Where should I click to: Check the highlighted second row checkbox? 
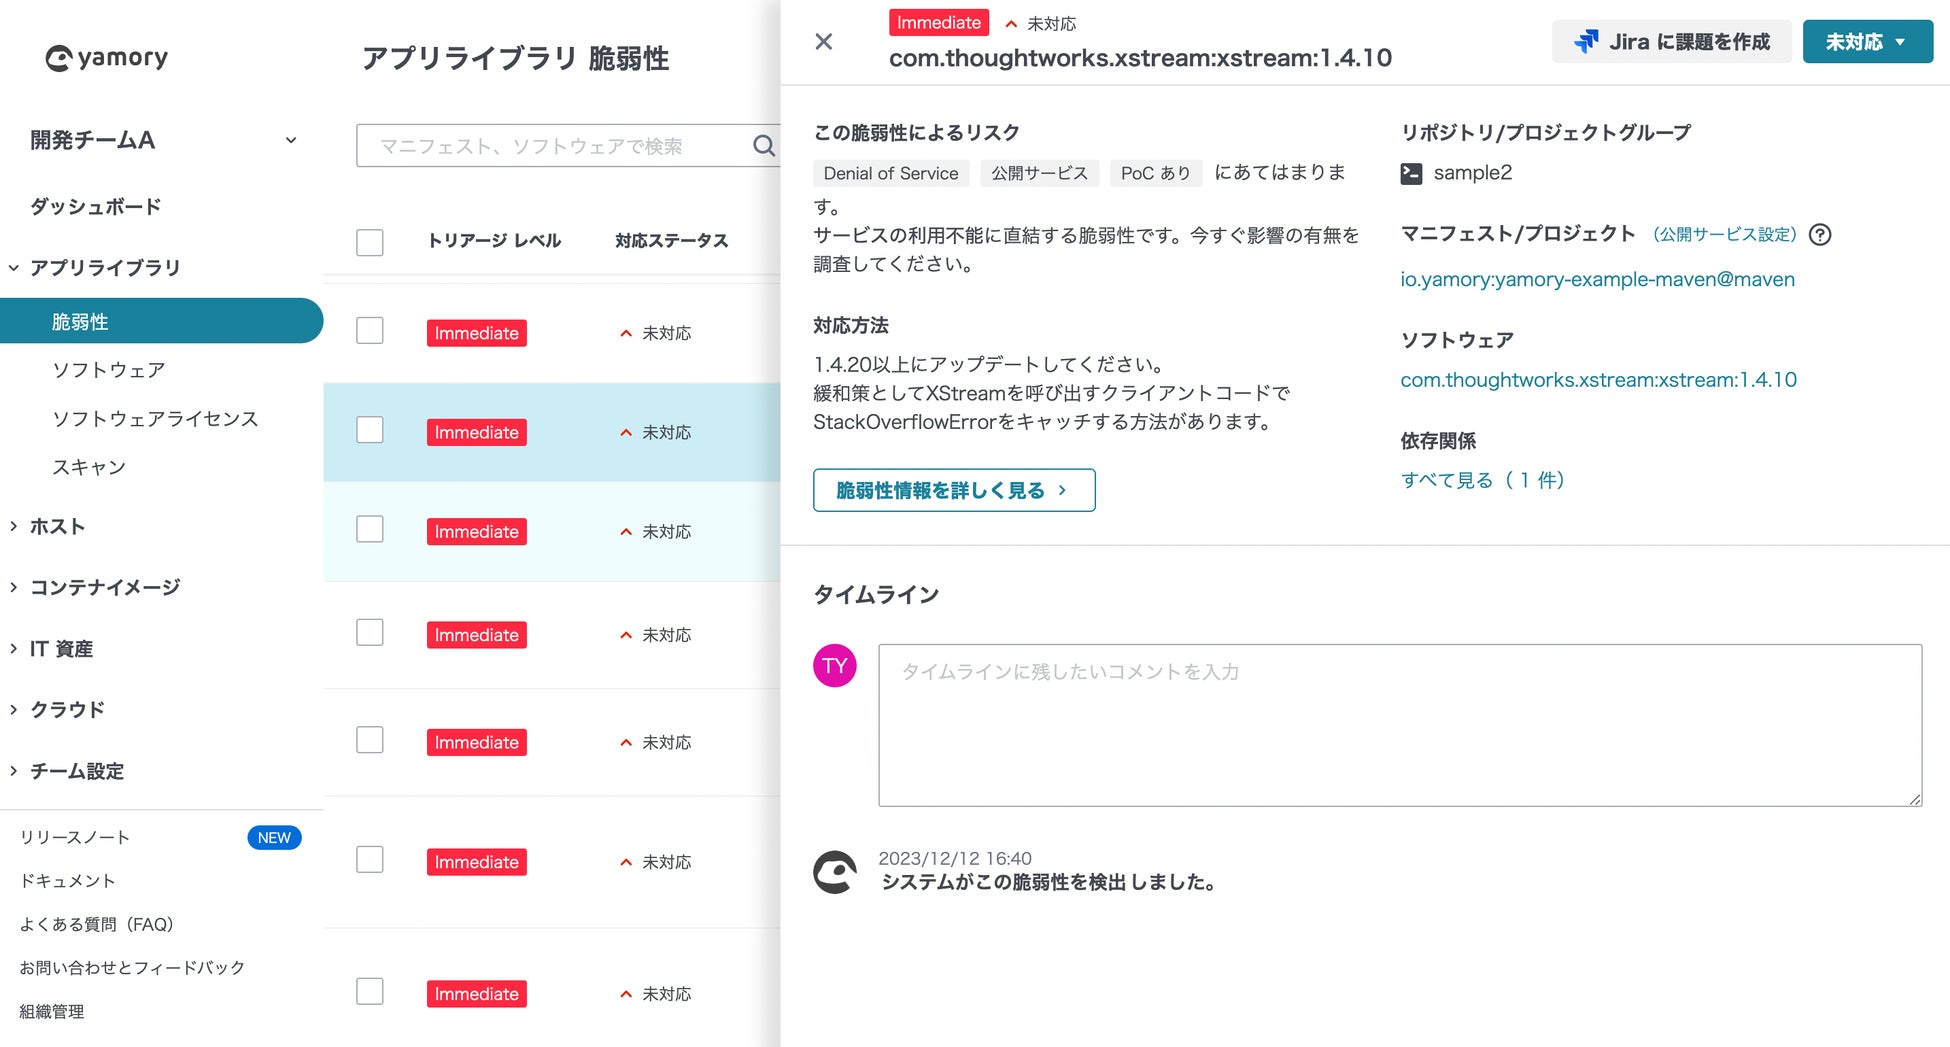(x=370, y=430)
